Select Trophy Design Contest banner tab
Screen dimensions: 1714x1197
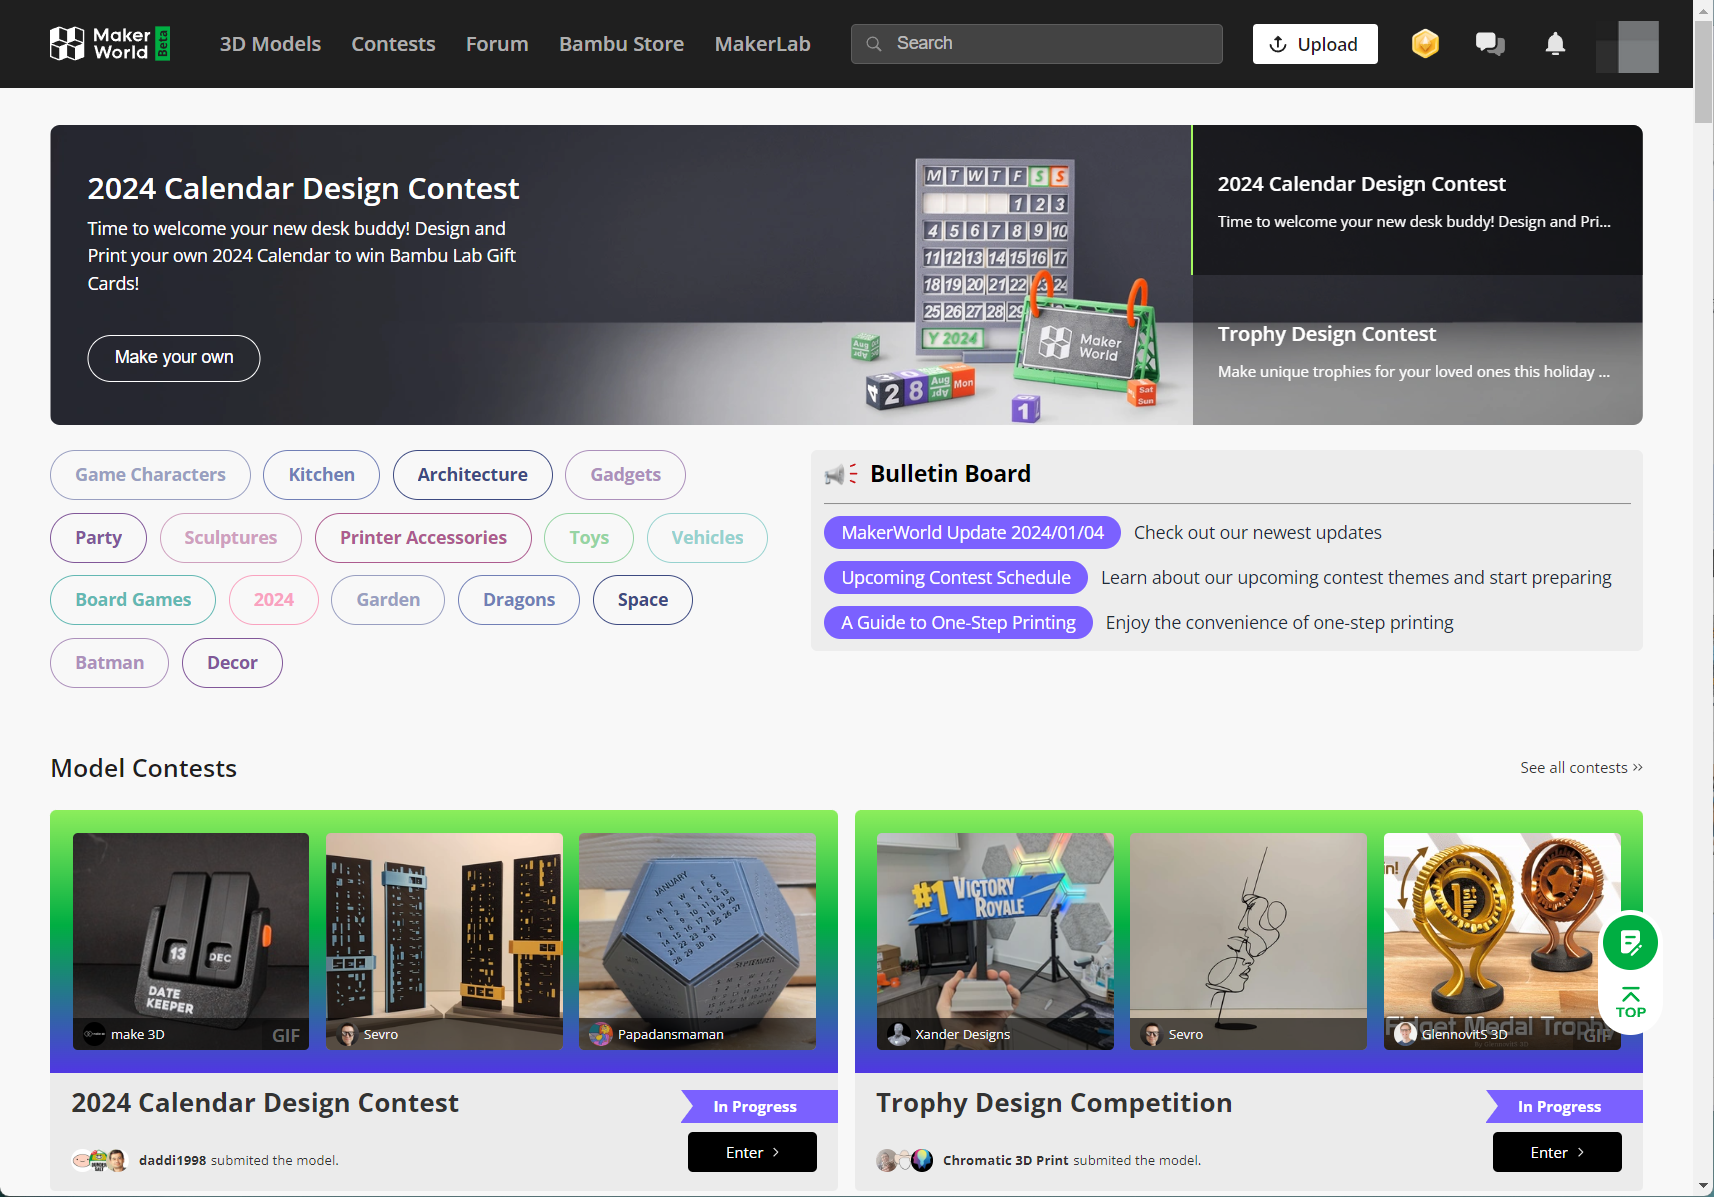(x=1417, y=350)
